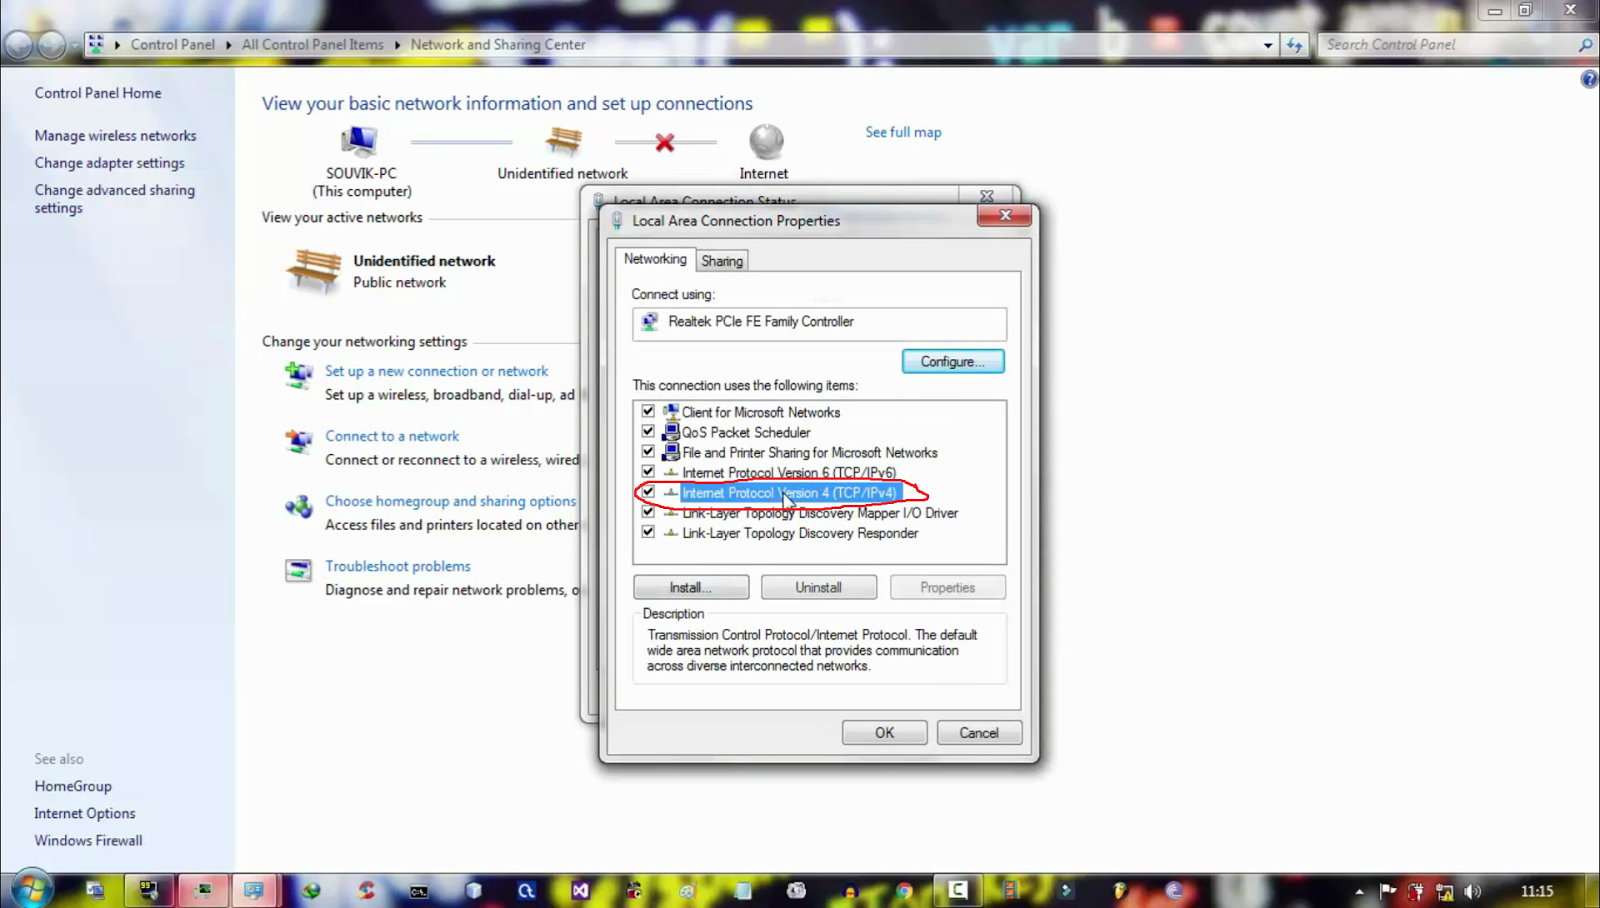1600x908 pixels.
Task: Expand the address bar dropdown arrow
Action: pos(1267,44)
